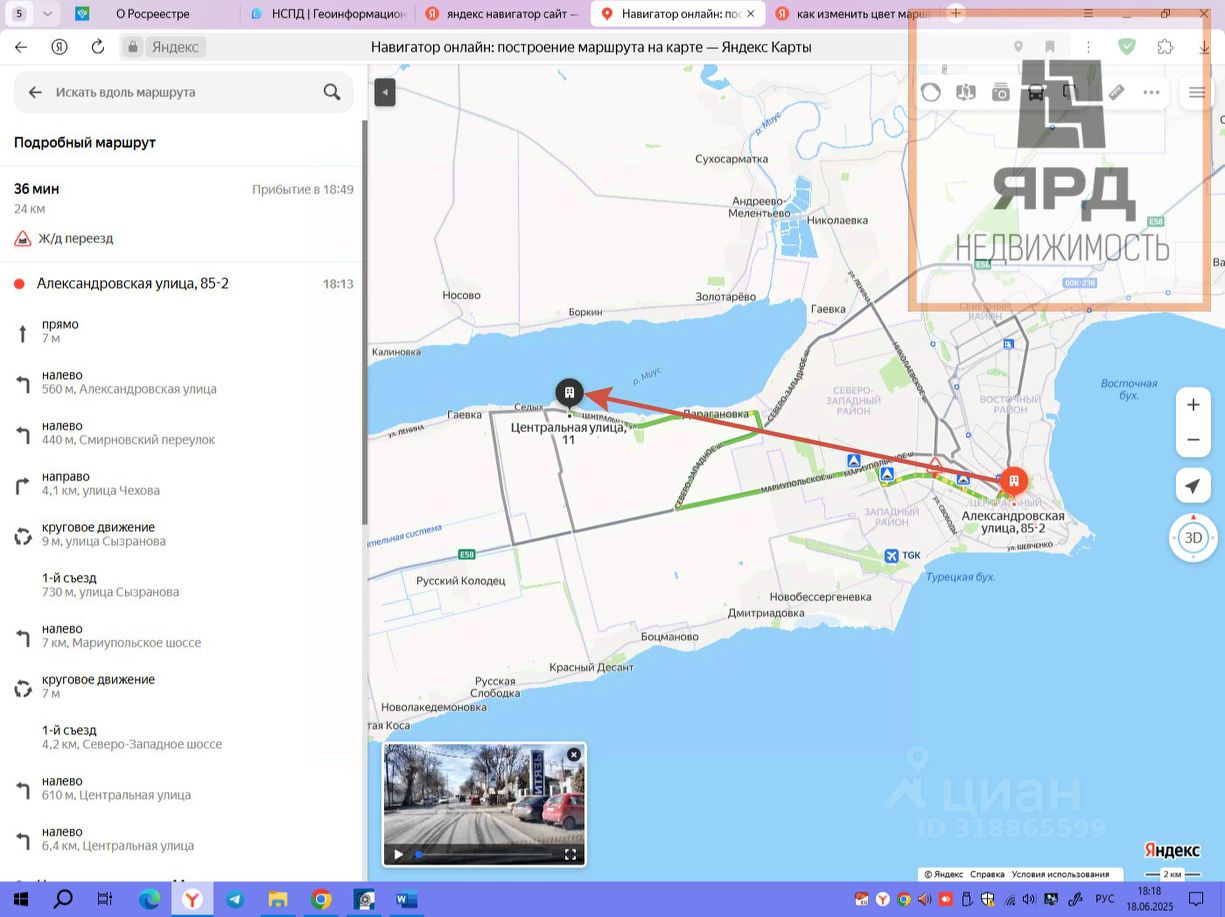
Task: Zoom in the map with plus button
Action: 1192,405
